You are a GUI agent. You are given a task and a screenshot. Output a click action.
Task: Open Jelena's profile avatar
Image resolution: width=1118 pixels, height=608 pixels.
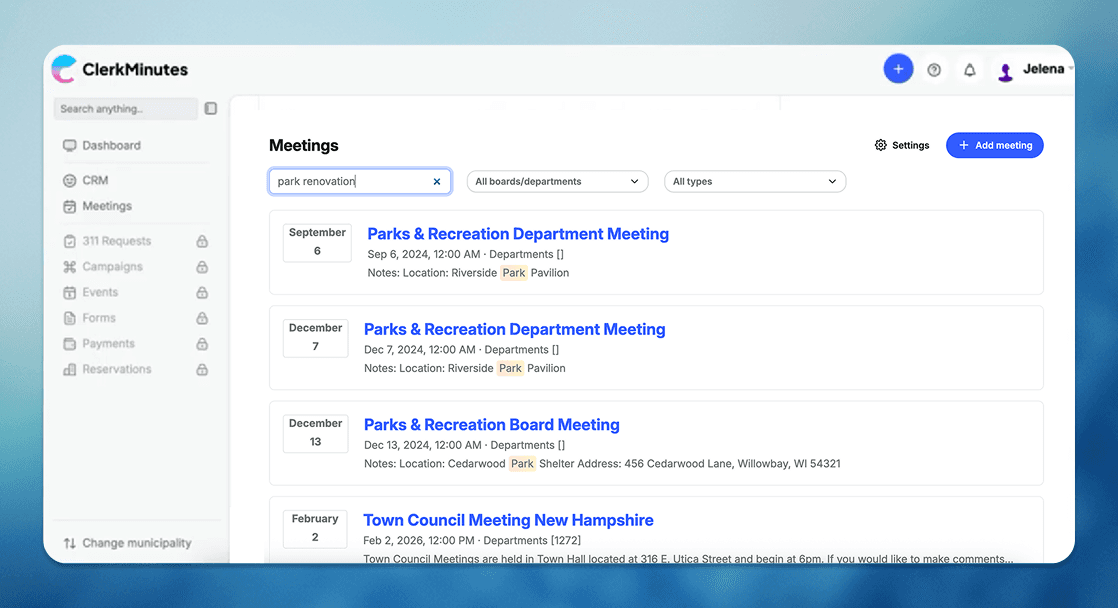(x=1005, y=69)
